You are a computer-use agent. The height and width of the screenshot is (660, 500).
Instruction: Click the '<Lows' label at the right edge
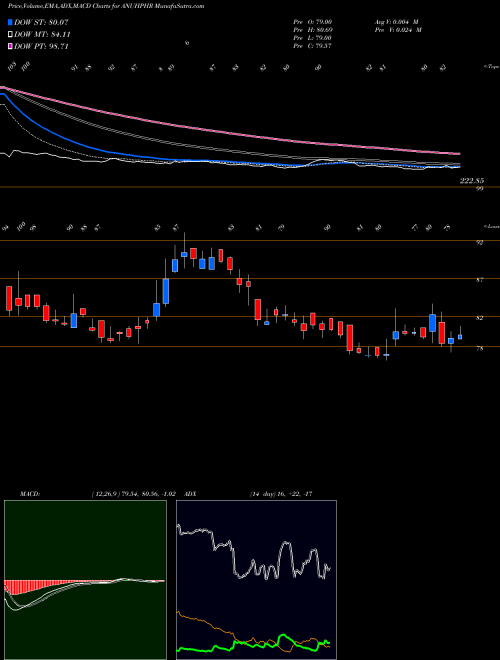click(x=491, y=226)
